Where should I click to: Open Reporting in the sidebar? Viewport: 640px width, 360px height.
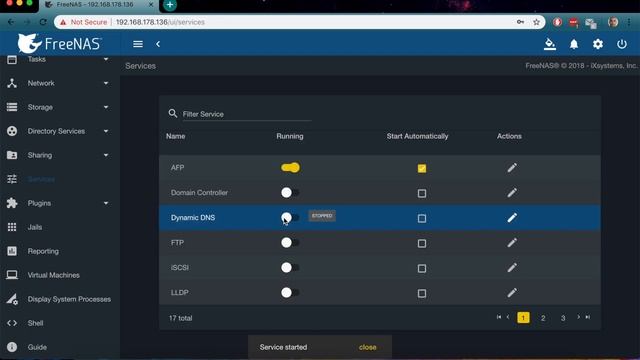[x=43, y=251]
